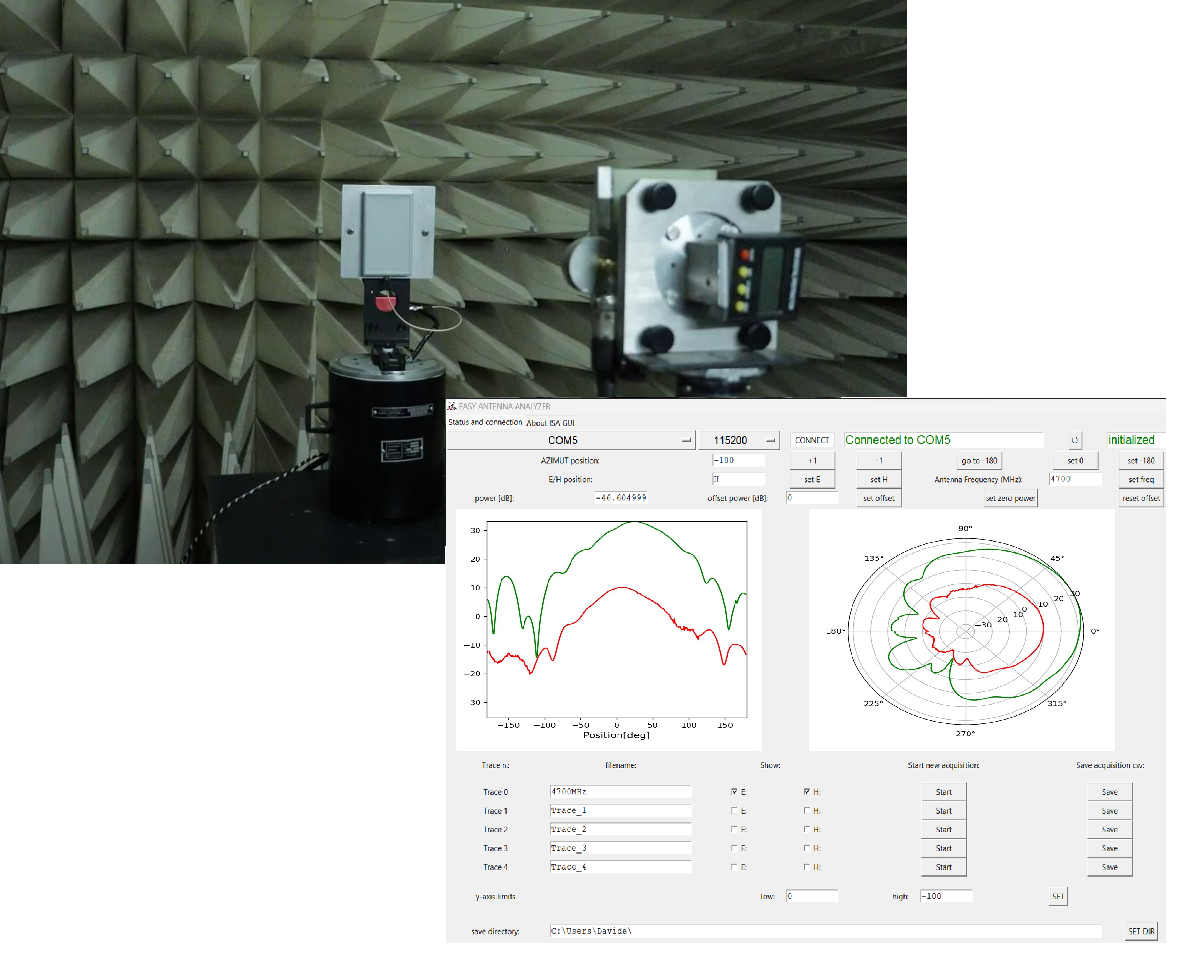This screenshot has height=967, width=1190.
Task: Click Start for Trace 3 acquisition
Action: [943, 849]
